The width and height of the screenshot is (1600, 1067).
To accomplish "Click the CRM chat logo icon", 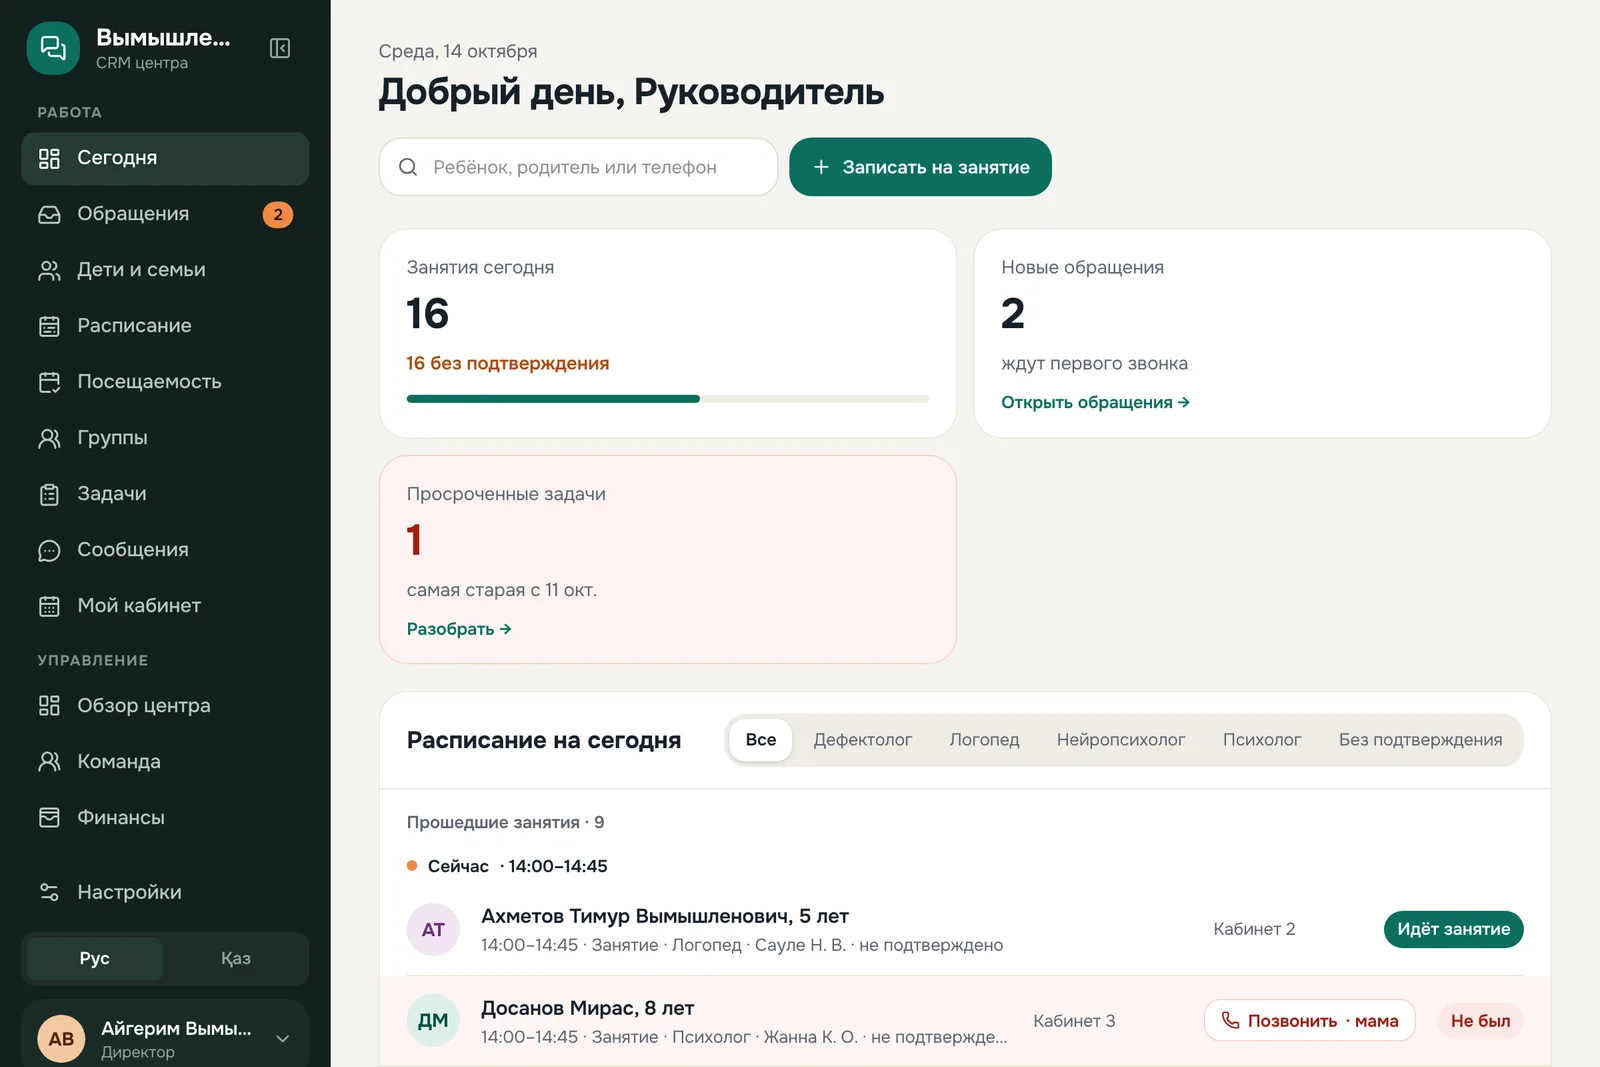I will [x=53, y=48].
